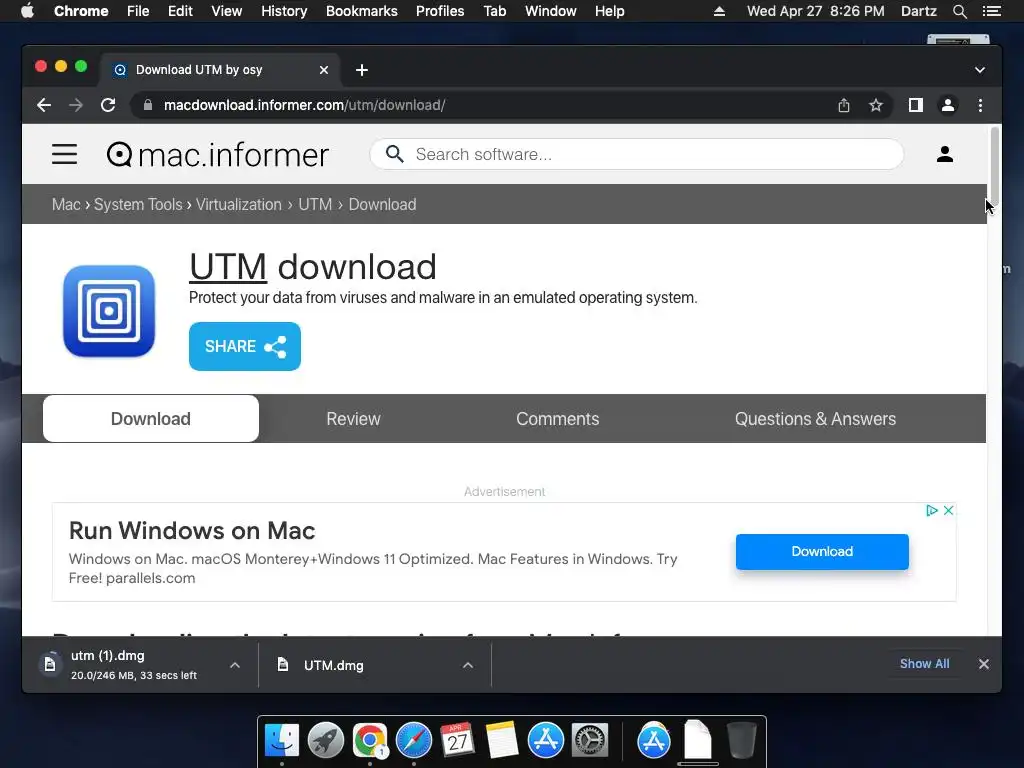Open Launchpad from the Dock
The image size is (1024, 768).
point(326,741)
